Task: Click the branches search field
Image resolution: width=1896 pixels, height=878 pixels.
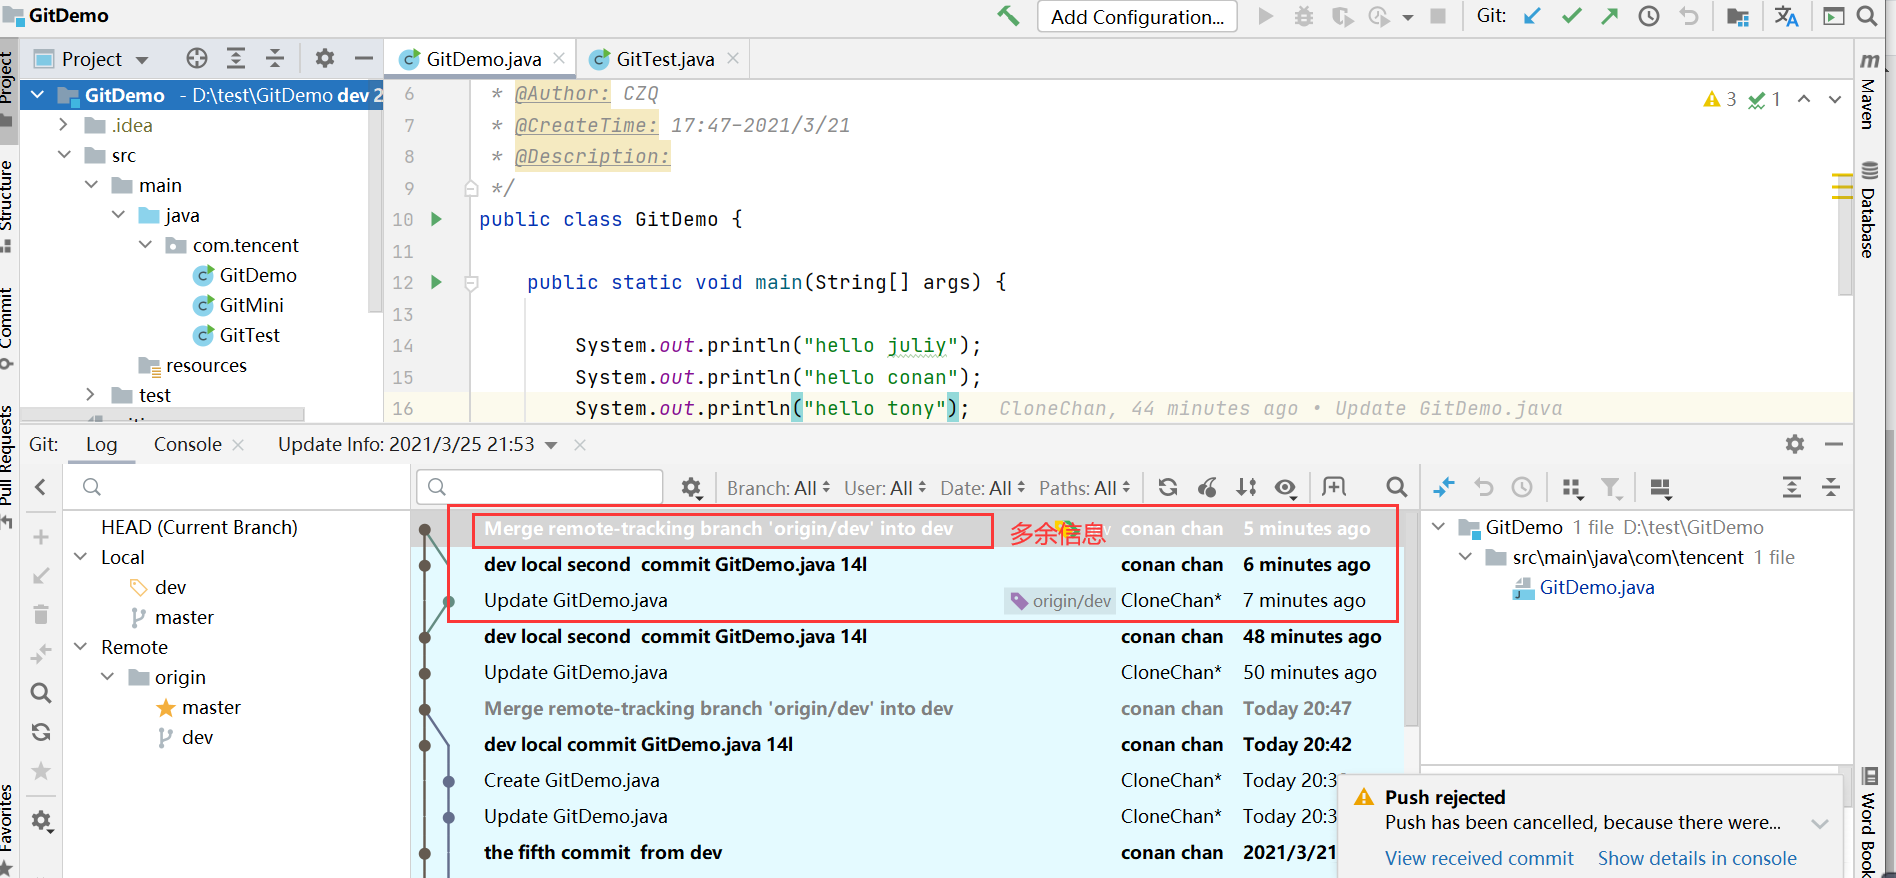Action: pyautogui.click(x=235, y=487)
